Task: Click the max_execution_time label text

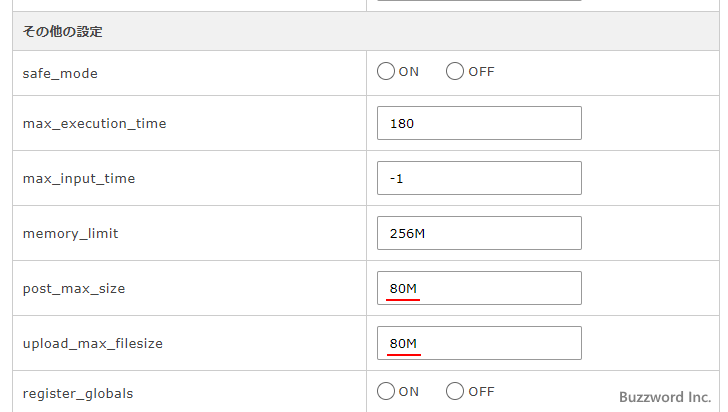Action: 94,124
